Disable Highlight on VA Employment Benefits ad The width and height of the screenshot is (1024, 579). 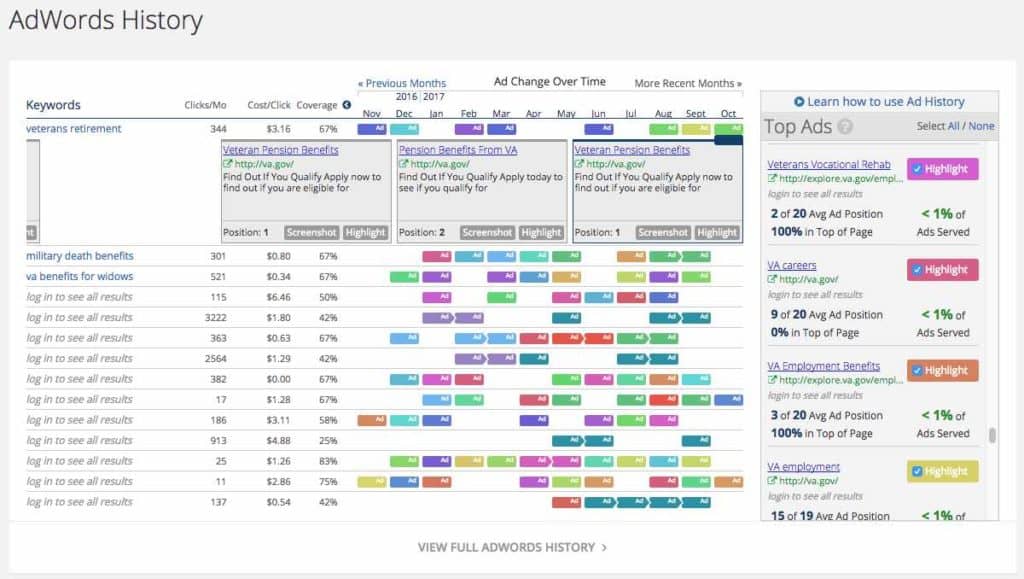[916, 370]
